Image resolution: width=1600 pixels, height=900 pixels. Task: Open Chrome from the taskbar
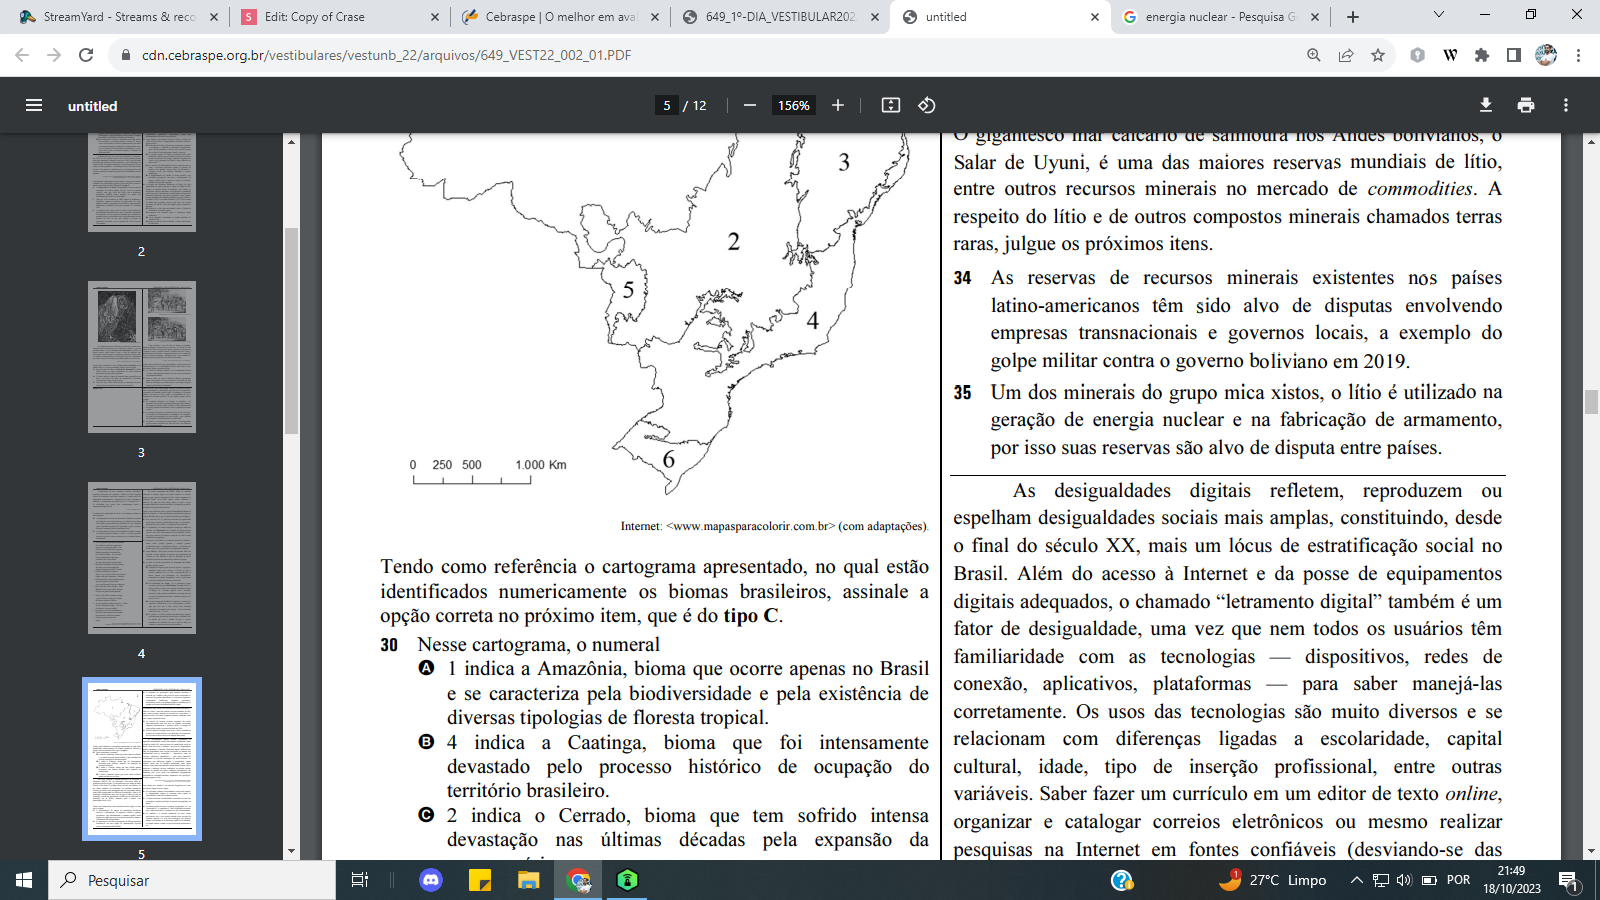[579, 880]
